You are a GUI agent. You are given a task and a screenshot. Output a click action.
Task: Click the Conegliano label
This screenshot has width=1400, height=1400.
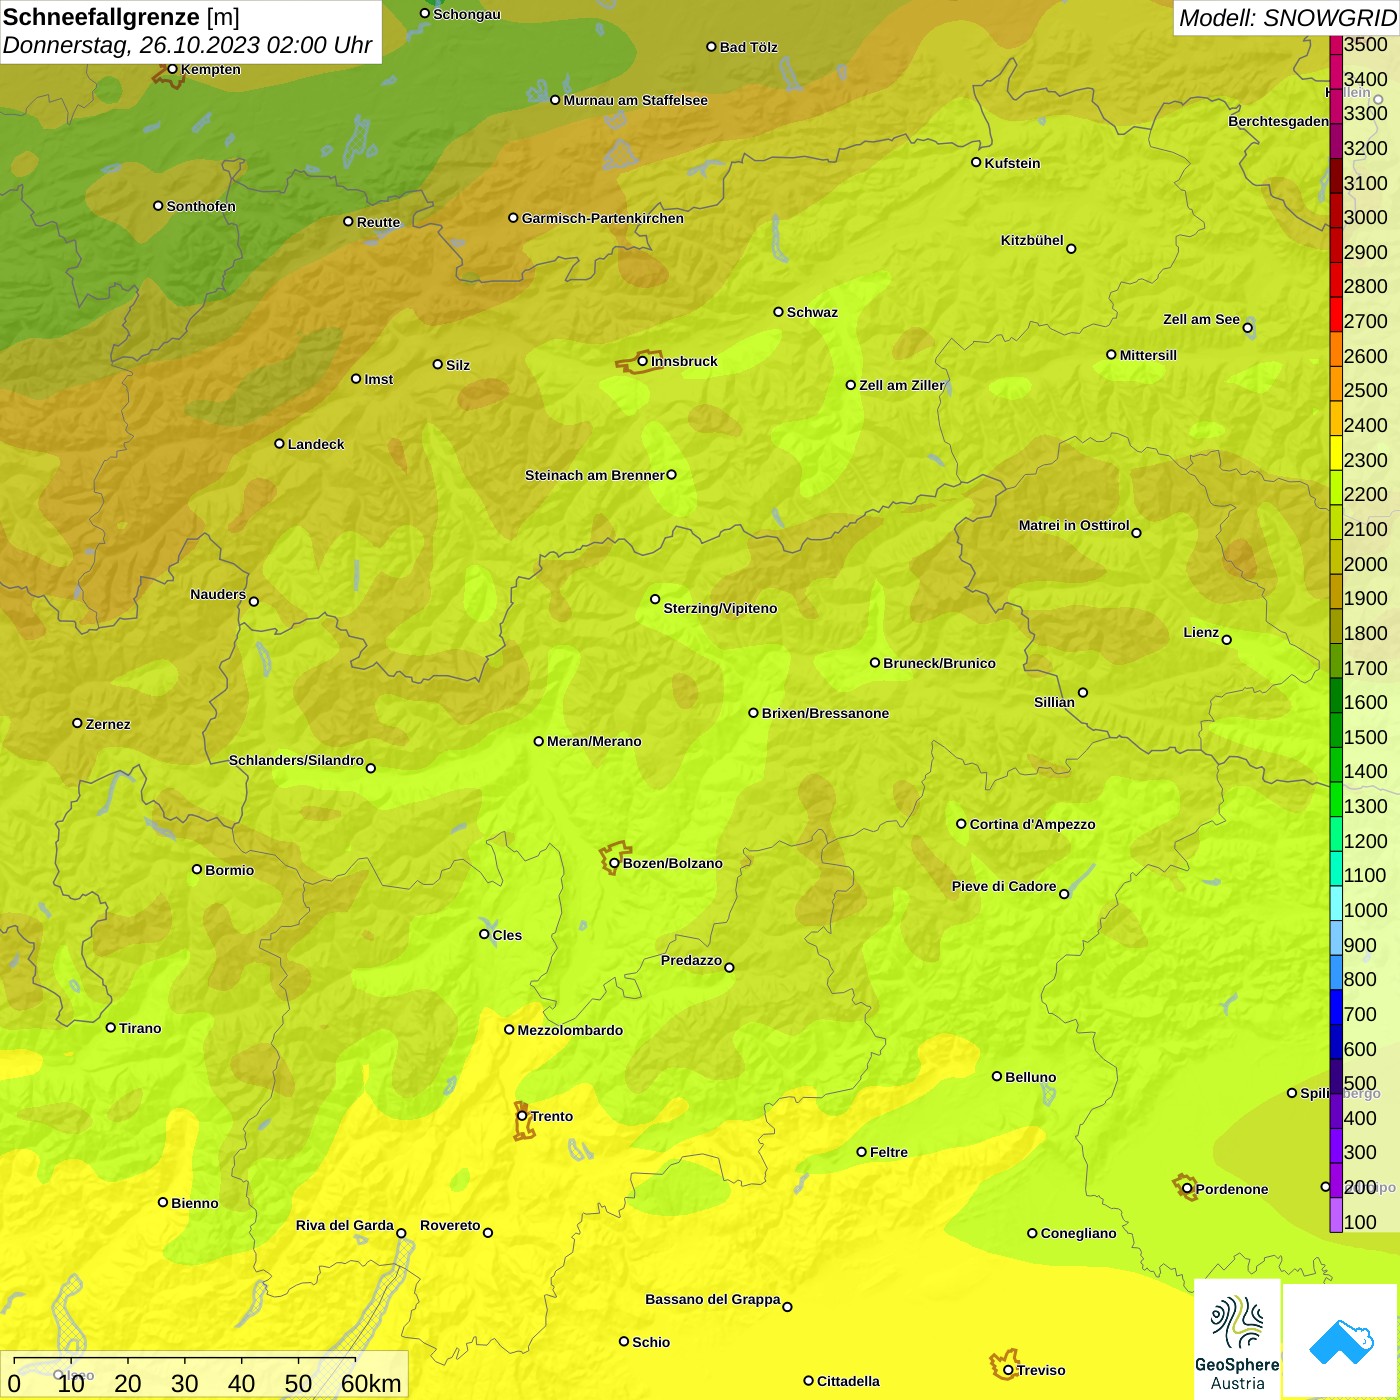[x=1078, y=1233]
